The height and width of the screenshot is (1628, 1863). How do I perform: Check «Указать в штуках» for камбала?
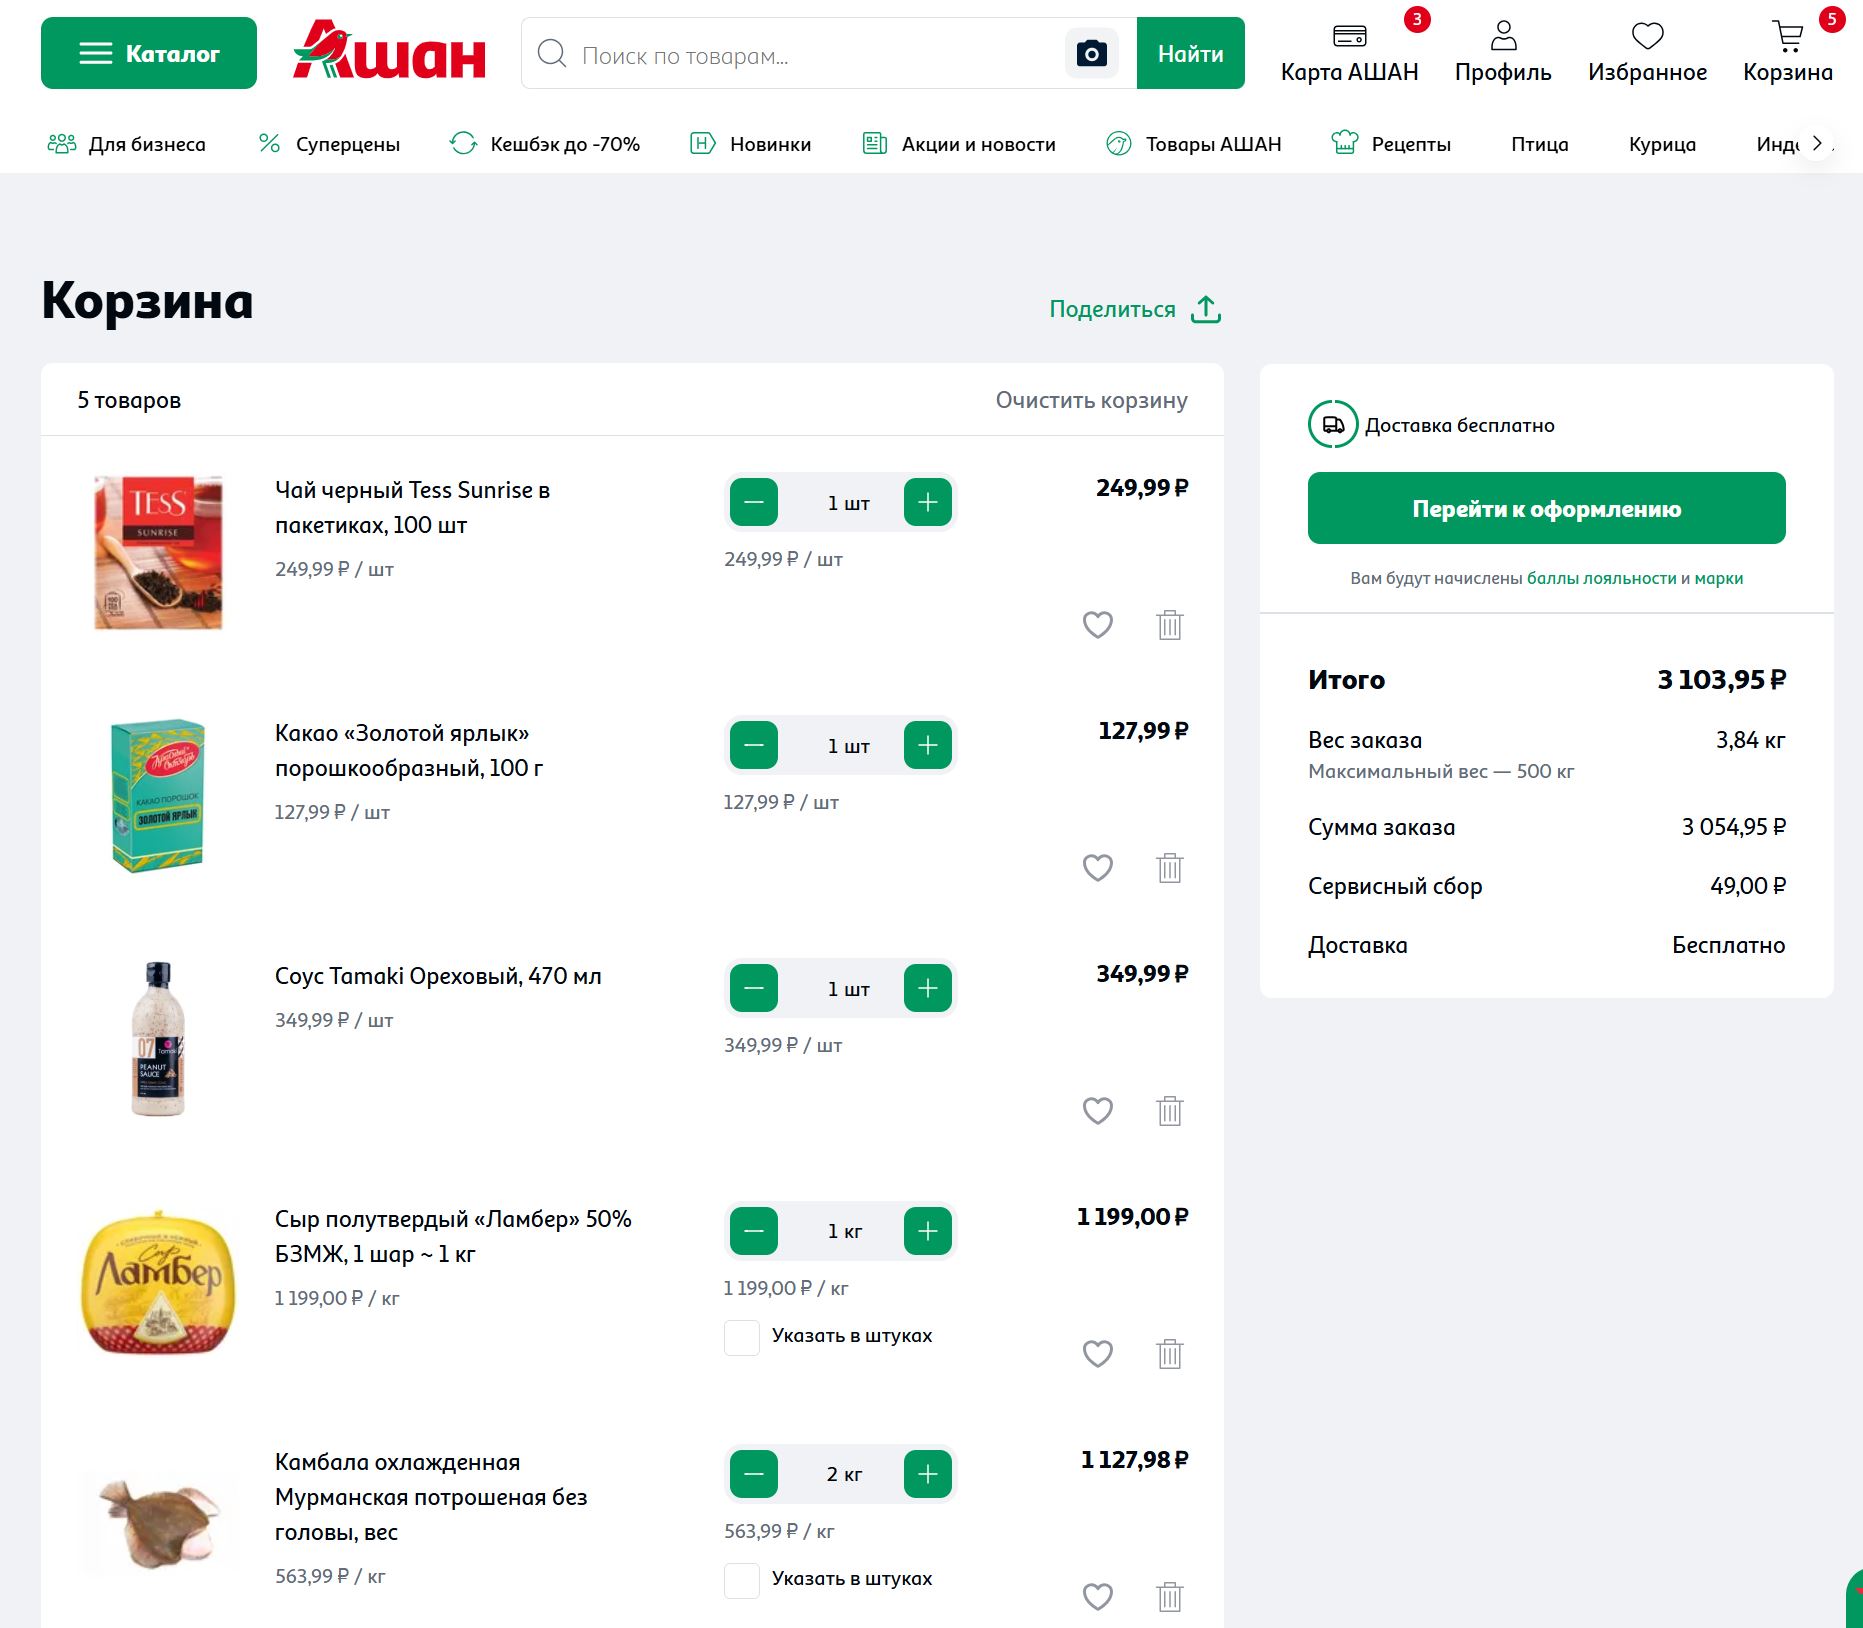coord(741,1581)
